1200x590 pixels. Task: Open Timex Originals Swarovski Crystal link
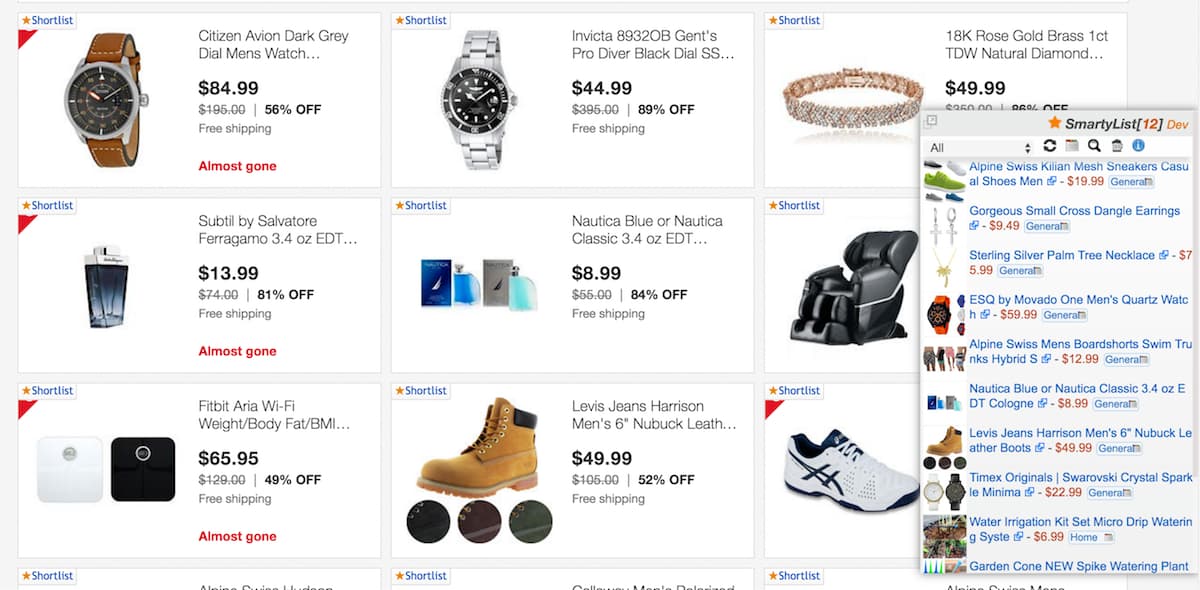click(1080, 477)
